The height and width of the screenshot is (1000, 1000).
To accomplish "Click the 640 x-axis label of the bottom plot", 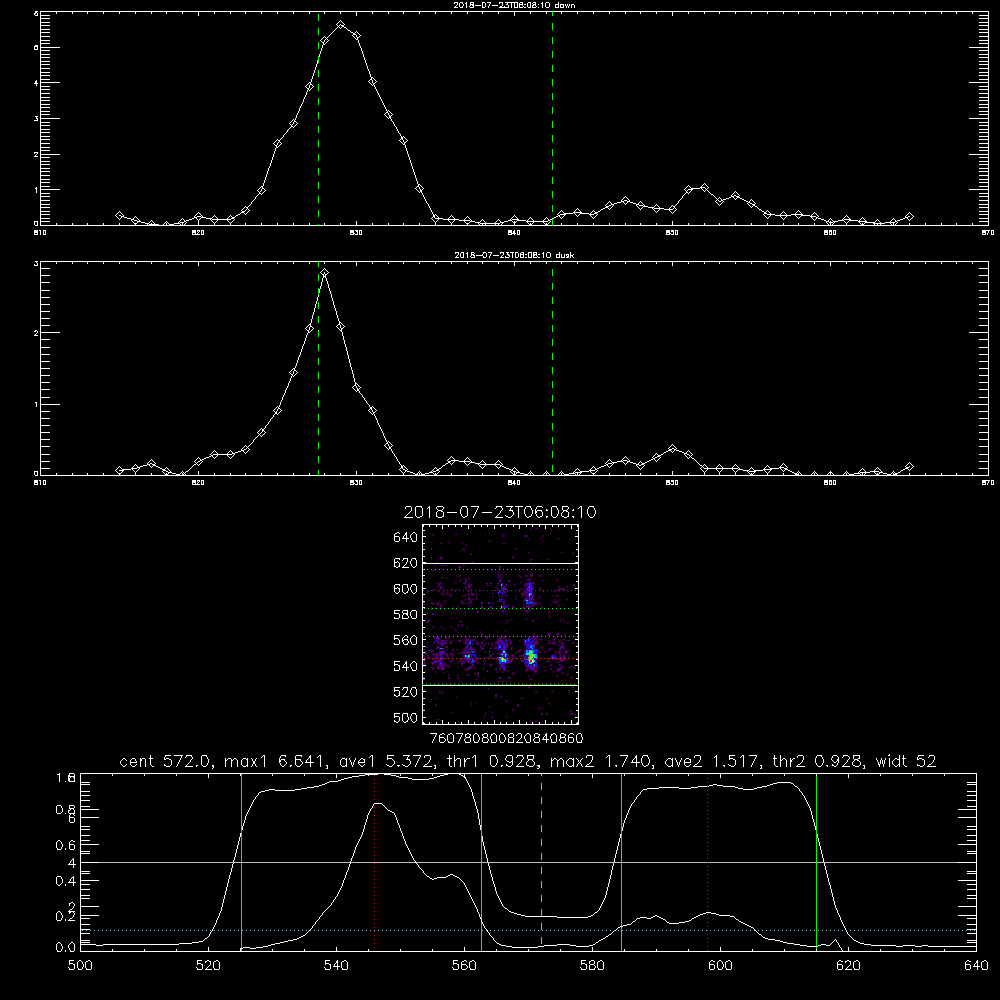I will pos(976,966).
